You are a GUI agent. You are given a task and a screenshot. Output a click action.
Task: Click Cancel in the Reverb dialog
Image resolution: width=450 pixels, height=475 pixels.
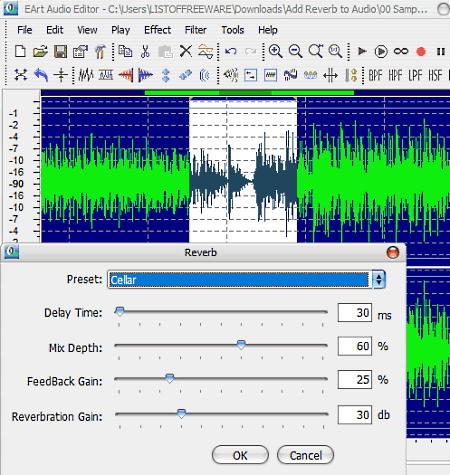point(305,455)
